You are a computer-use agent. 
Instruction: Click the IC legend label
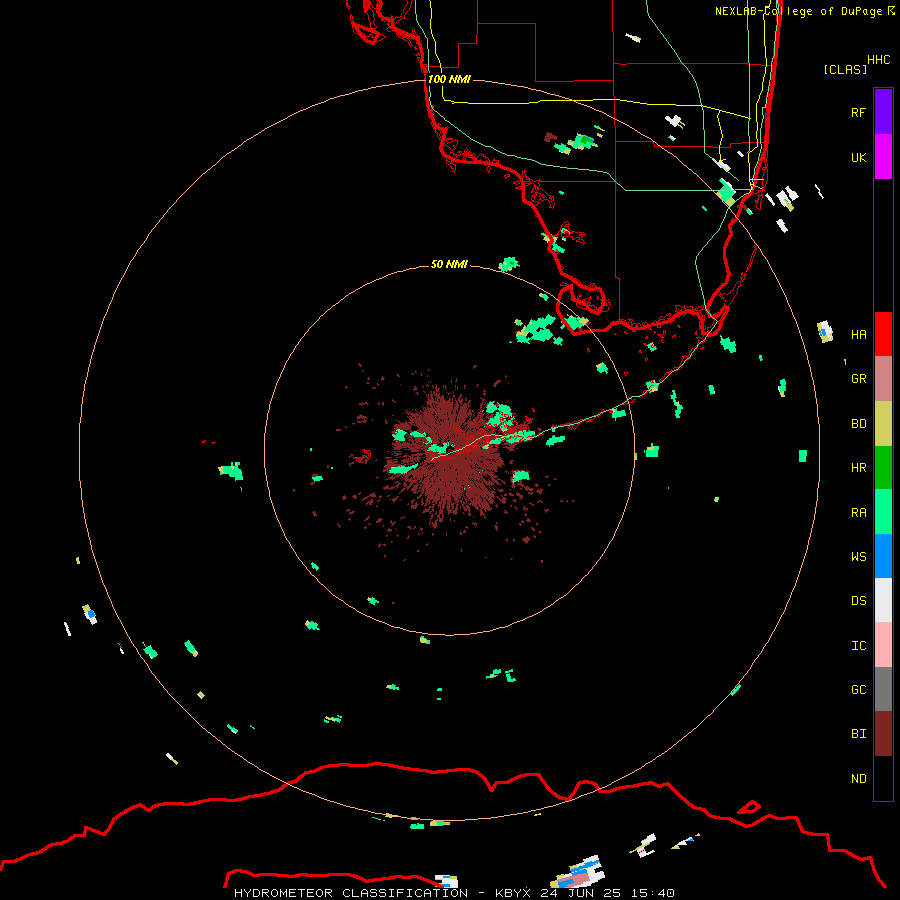tap(858, 646)
